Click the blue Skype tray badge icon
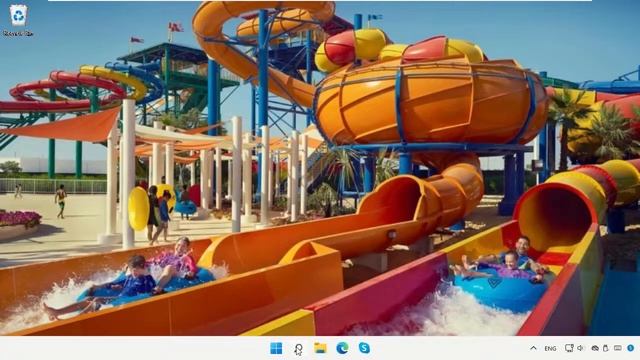 pos(630,348)
